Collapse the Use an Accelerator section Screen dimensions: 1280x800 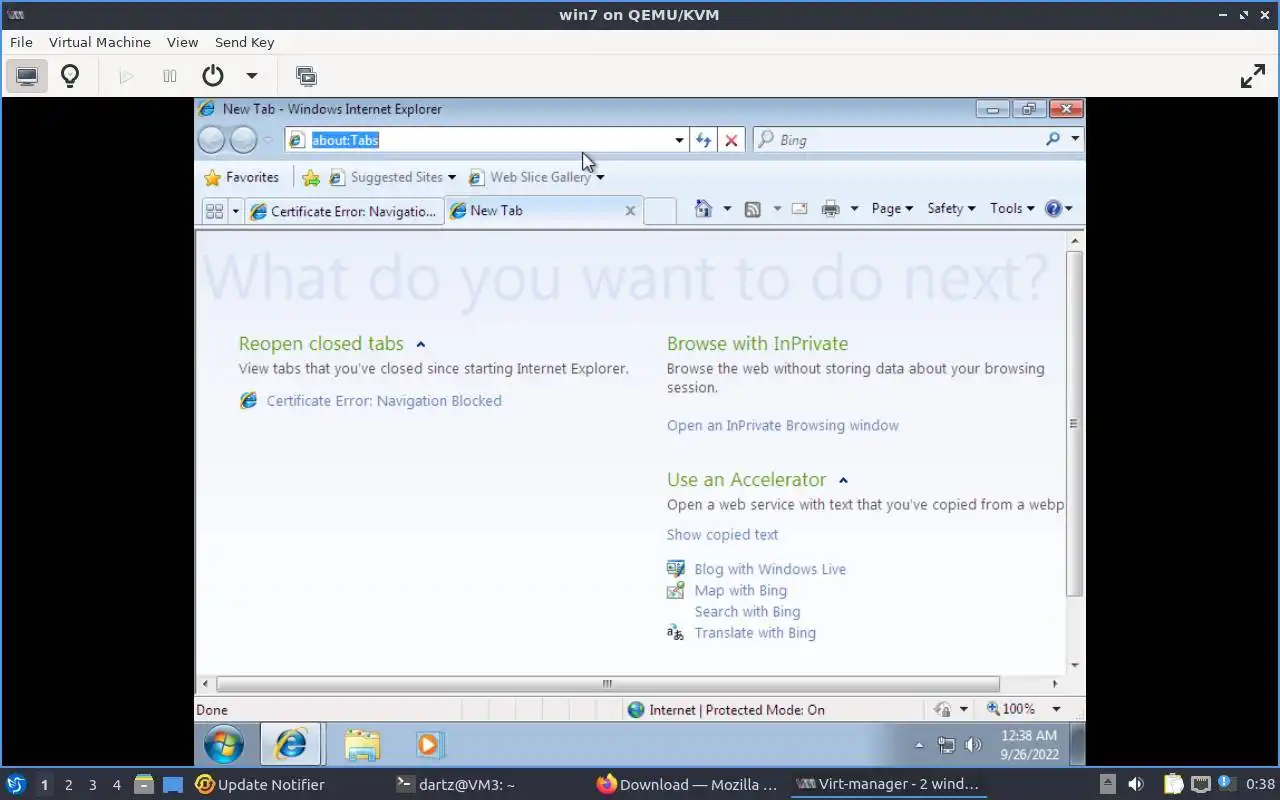(x=843, y=480)
